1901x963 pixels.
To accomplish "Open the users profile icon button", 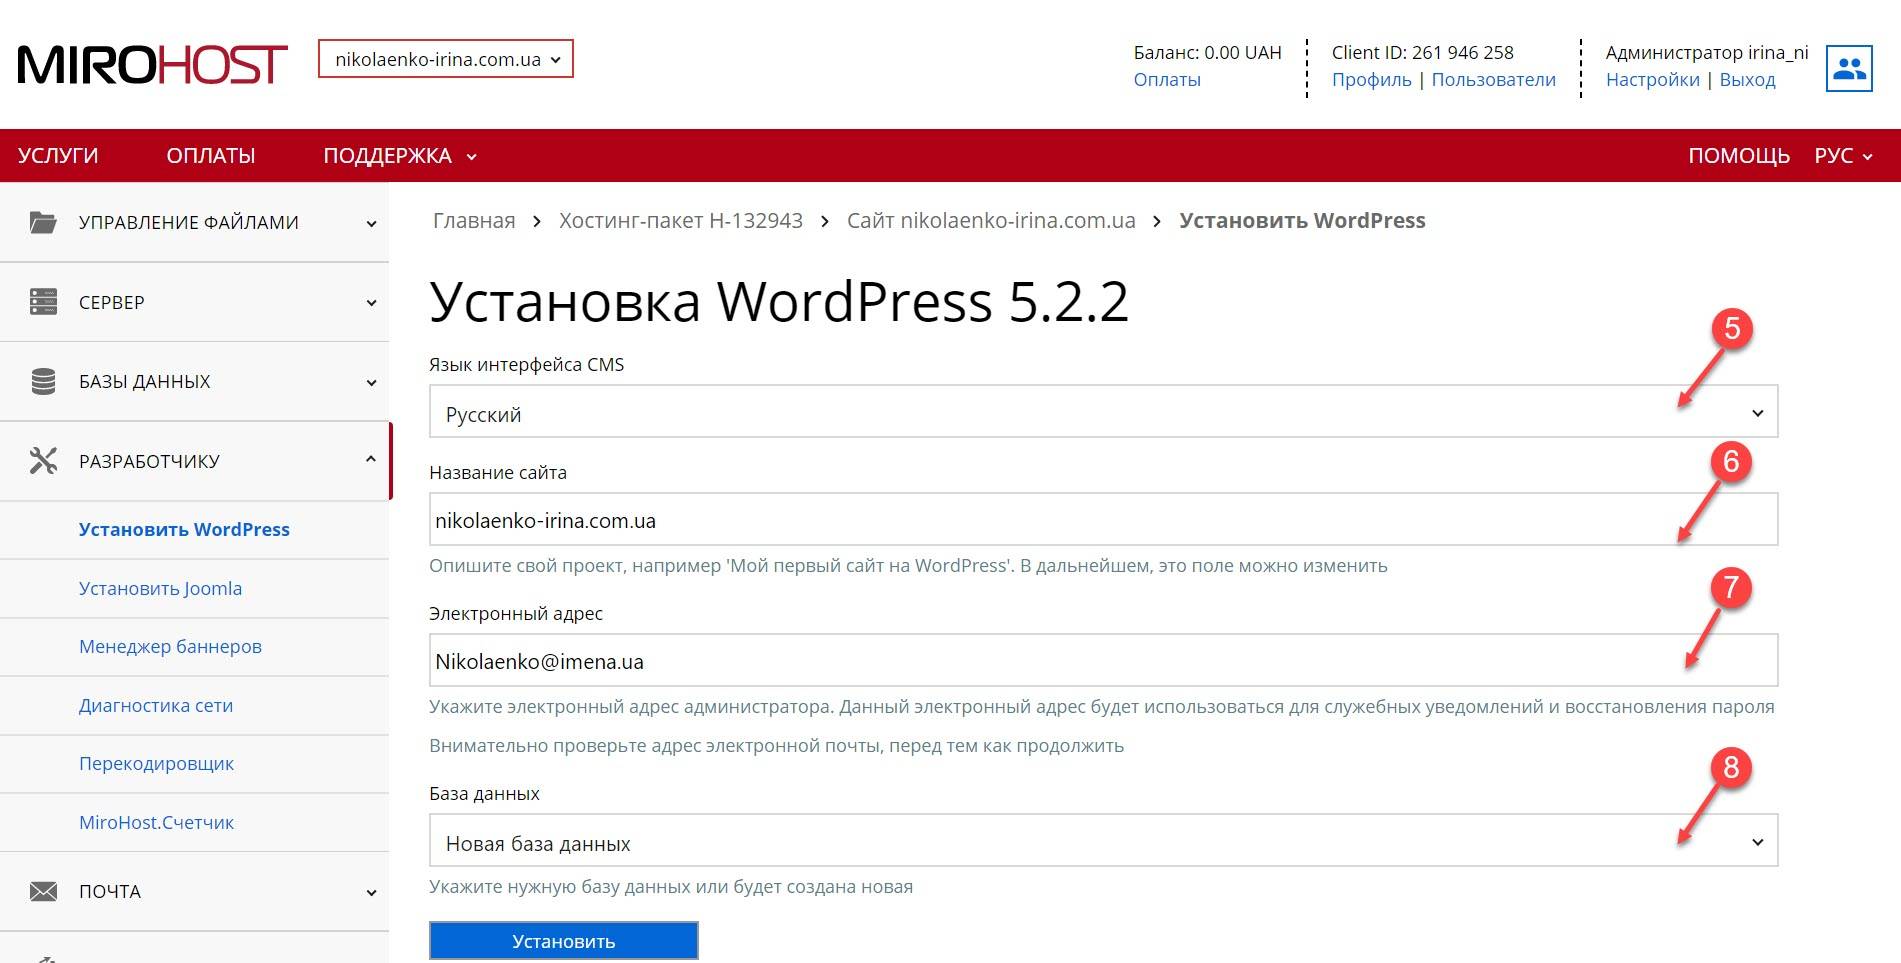I will coord(1849,68).
